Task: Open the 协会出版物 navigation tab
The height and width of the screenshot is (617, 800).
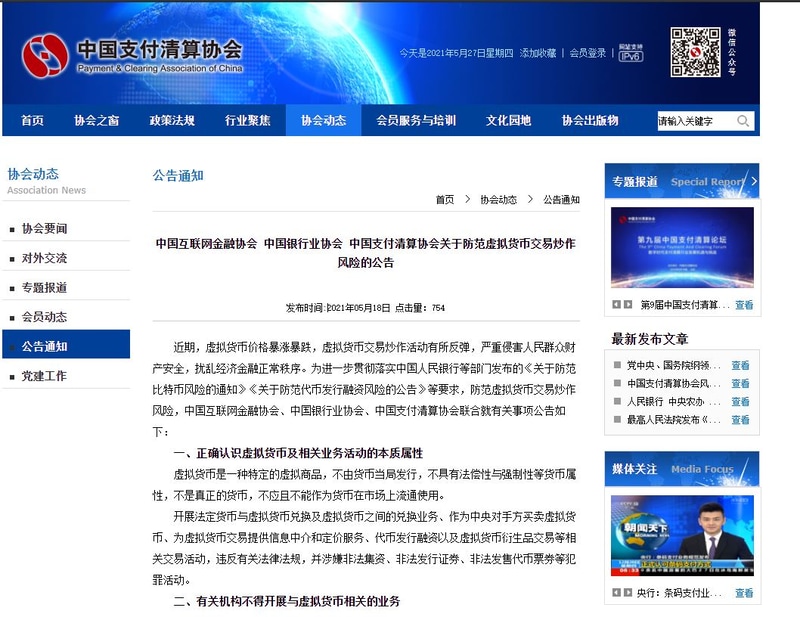Action: (x=590, y=120)
